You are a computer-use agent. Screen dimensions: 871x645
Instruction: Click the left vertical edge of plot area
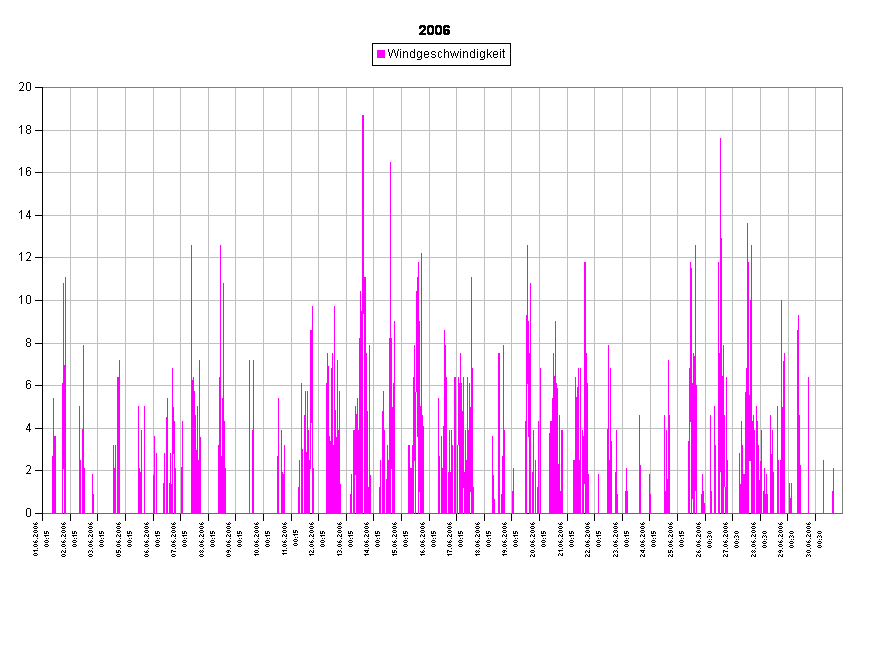coord(43,300)
